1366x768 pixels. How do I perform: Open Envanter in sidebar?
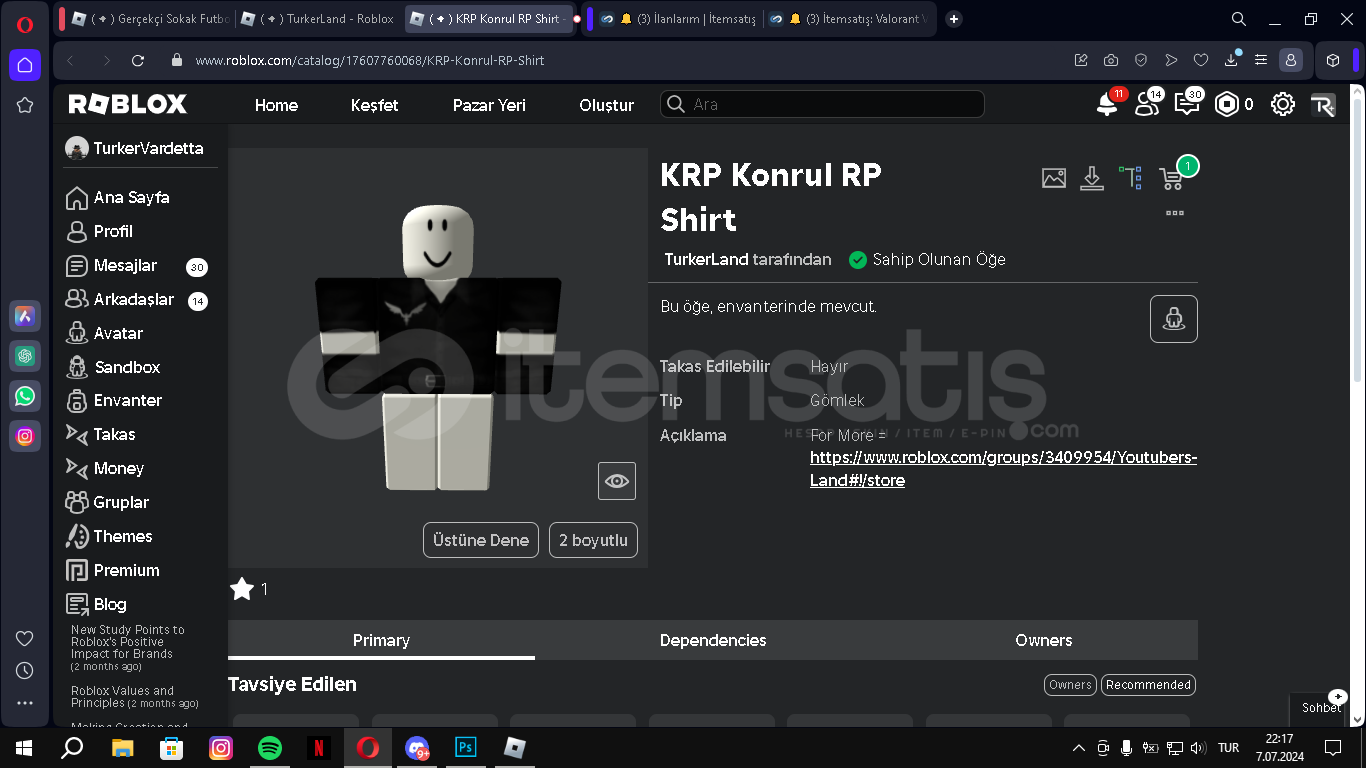click(x=114, y=400)
